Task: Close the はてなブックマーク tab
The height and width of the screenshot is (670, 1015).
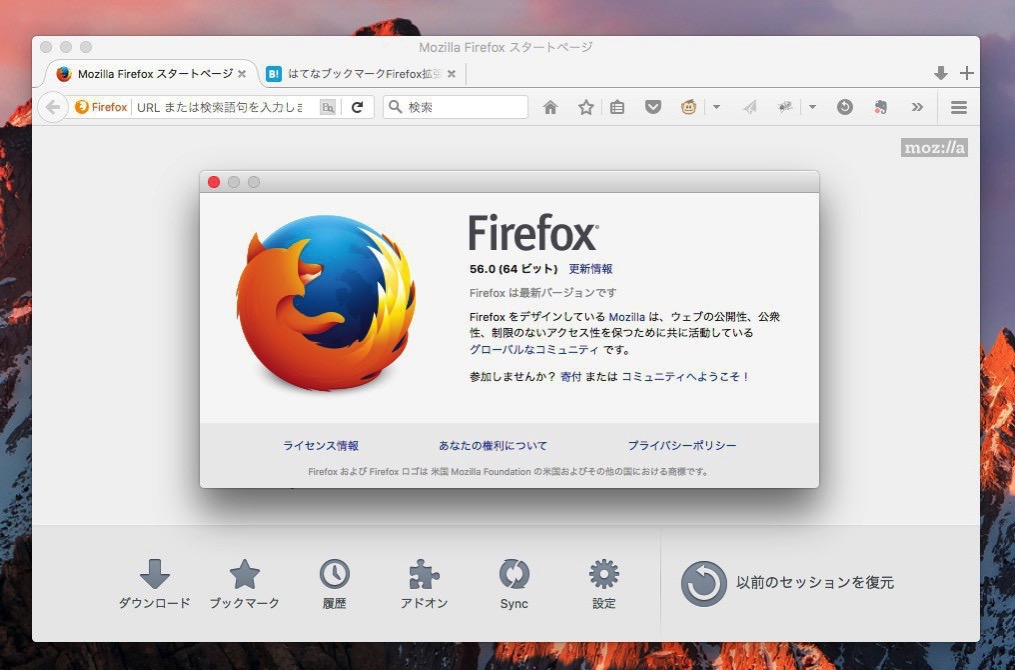Action: coord(452,74)
